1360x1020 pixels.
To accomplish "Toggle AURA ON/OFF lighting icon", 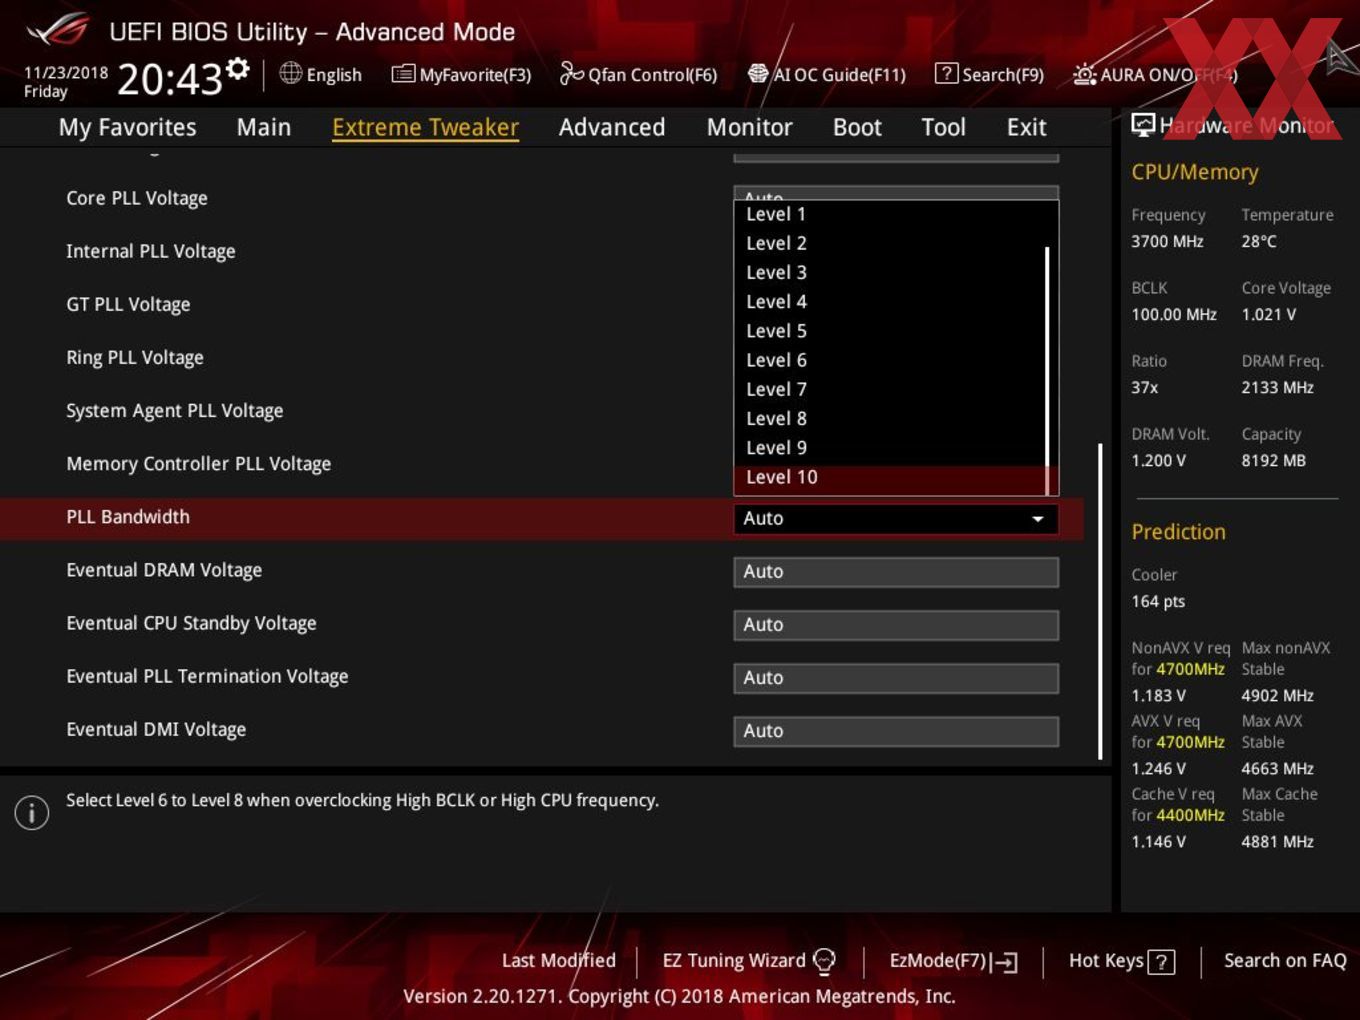I will coord(1084,74).
